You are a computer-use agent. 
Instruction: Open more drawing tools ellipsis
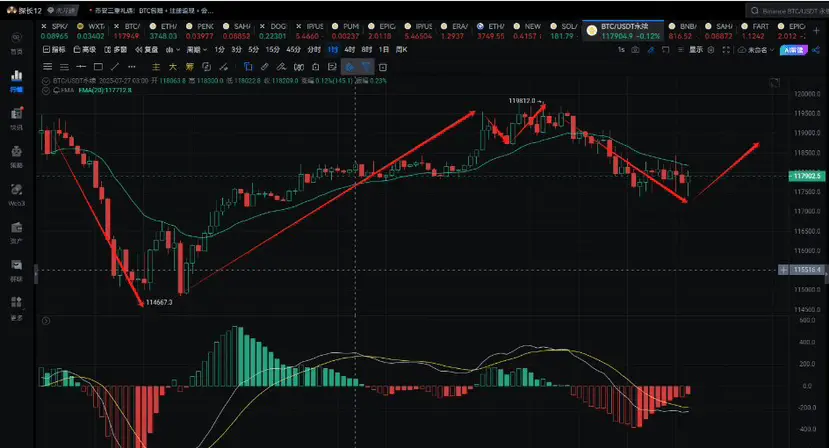132,67
